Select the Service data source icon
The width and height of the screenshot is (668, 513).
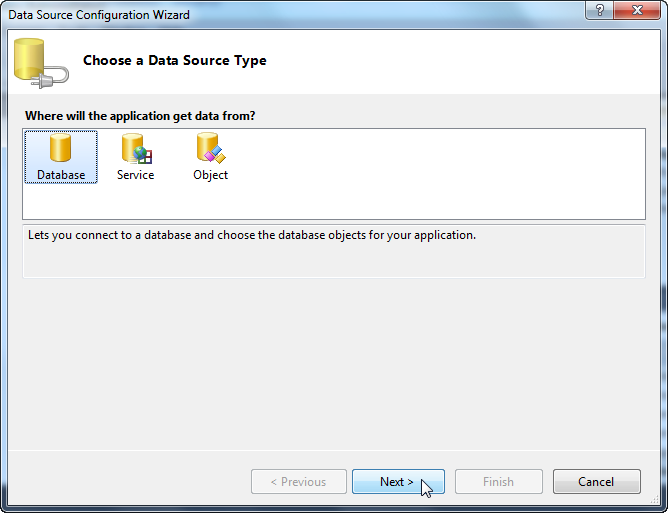coord(136,149)
